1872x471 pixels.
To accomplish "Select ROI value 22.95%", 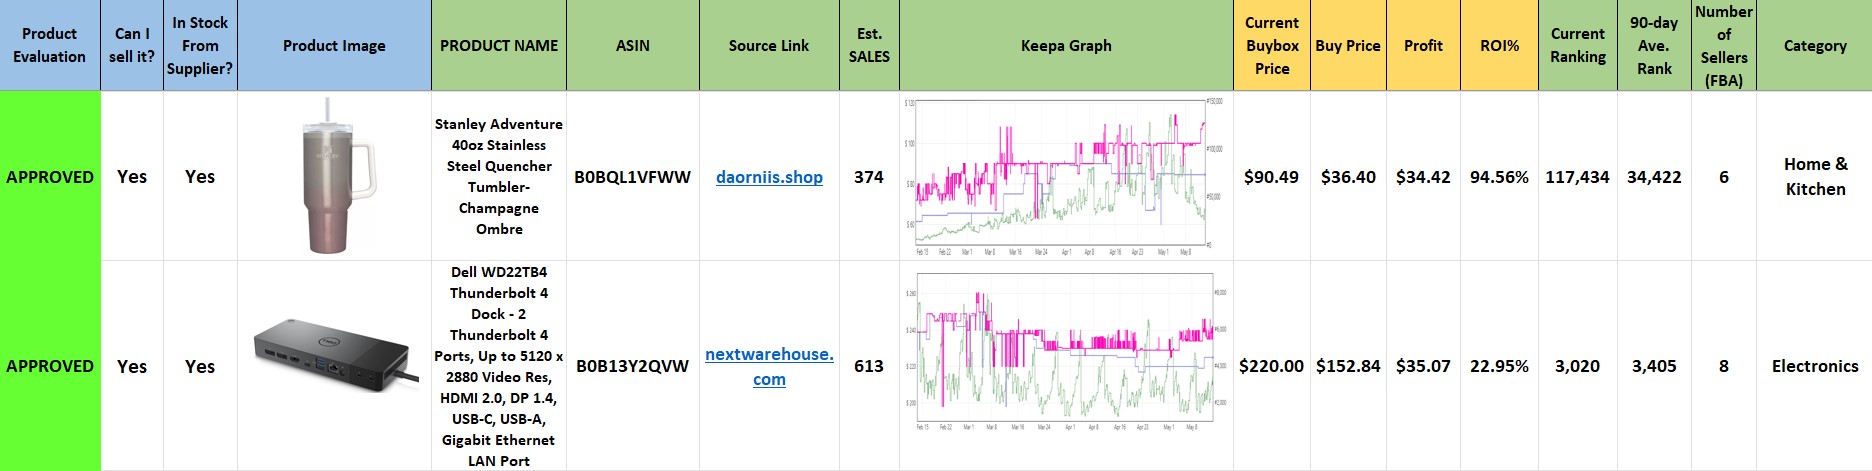I will (1499, 366).
